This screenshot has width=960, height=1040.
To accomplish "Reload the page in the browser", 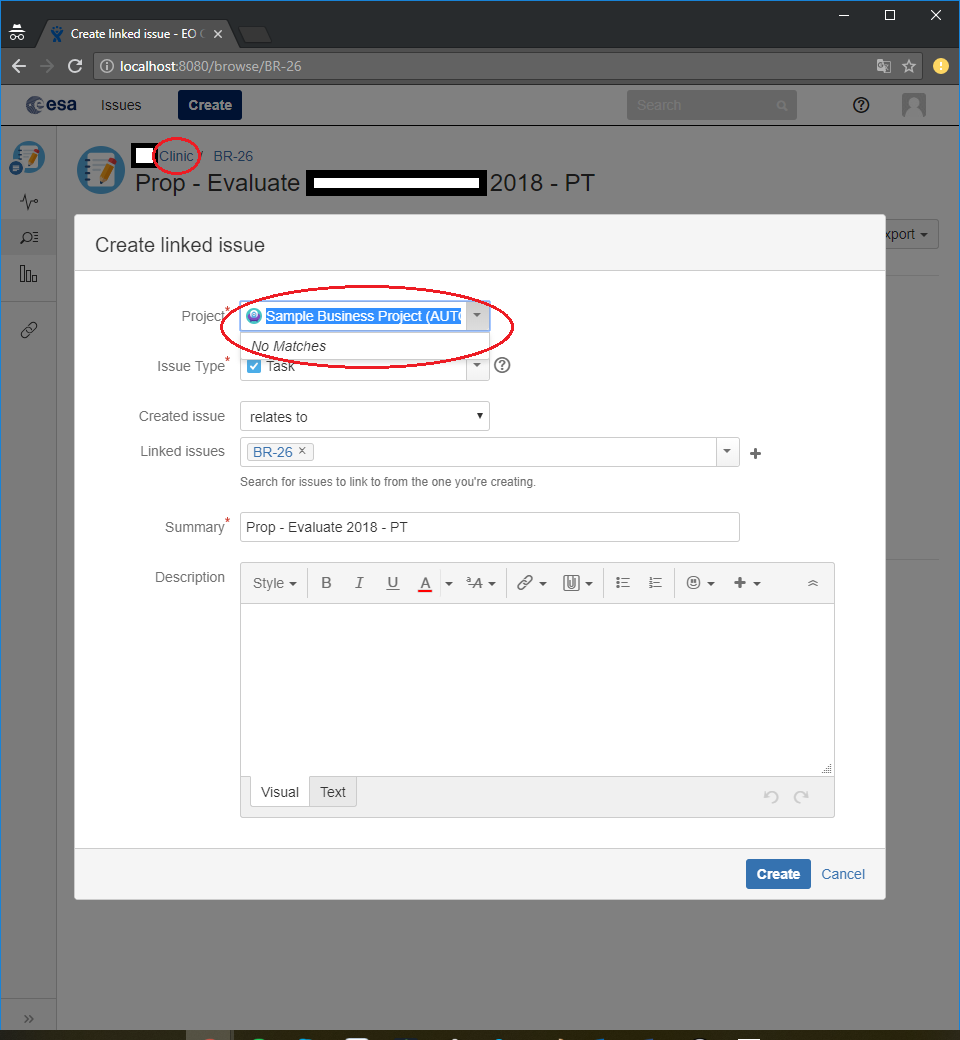I will click(x=75, y=66).
